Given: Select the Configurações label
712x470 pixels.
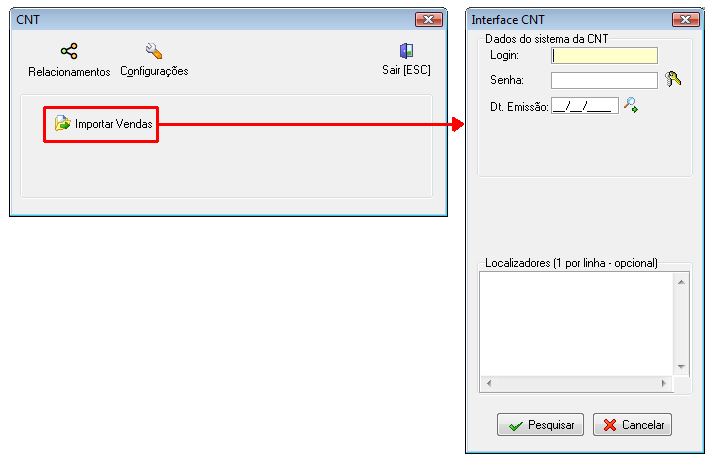Looking at the screenshot, I should pos(154,71).
